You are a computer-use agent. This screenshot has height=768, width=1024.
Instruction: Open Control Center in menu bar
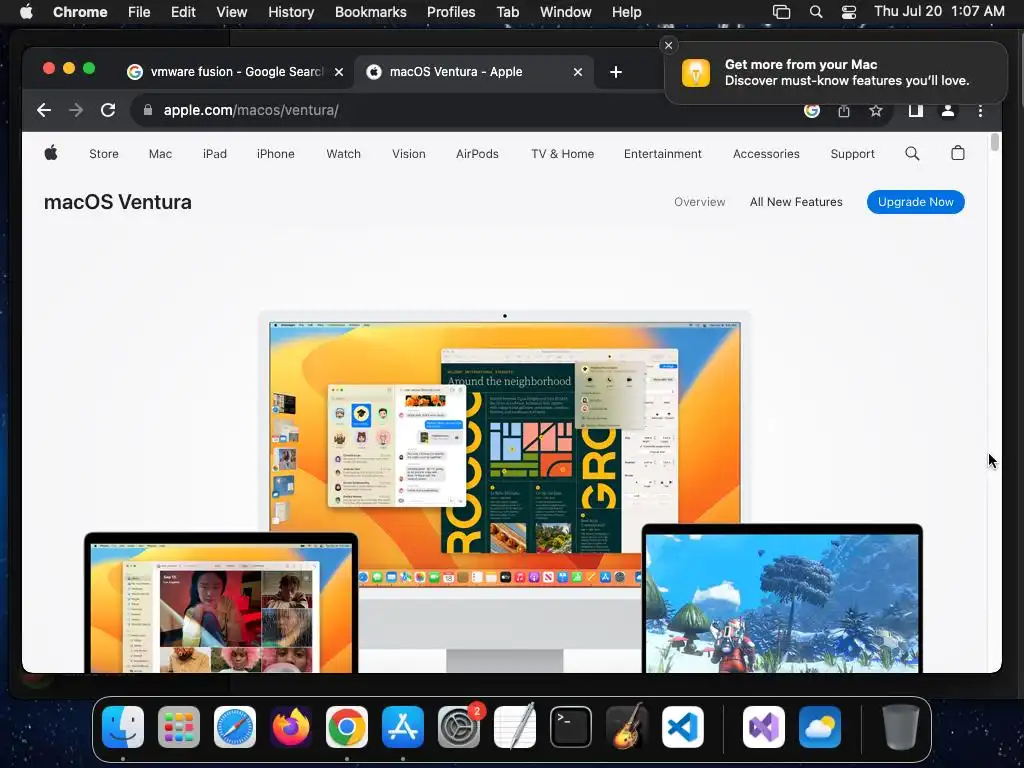pos(848,12)
